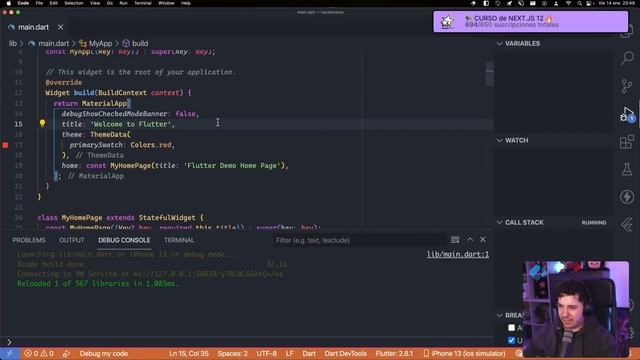Image resolution: width=640 pixels, height=360 pixels.
Task: Click the lightbulb quick-fix on line 15
Action: pos(42,123)
